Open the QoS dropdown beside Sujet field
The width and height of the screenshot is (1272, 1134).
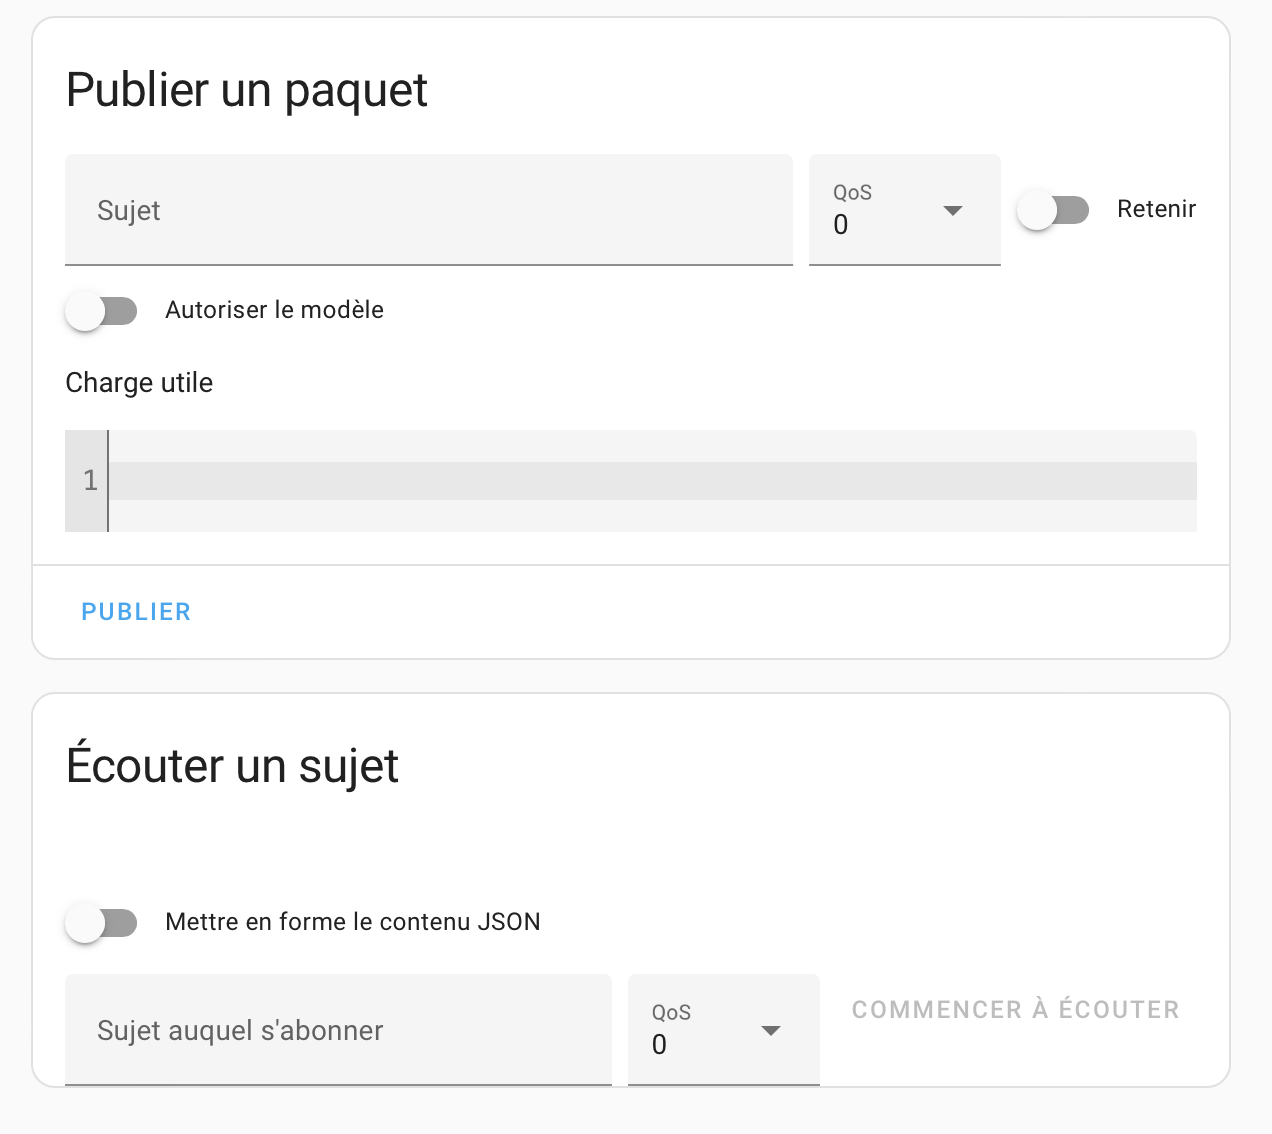coord(904,210)
